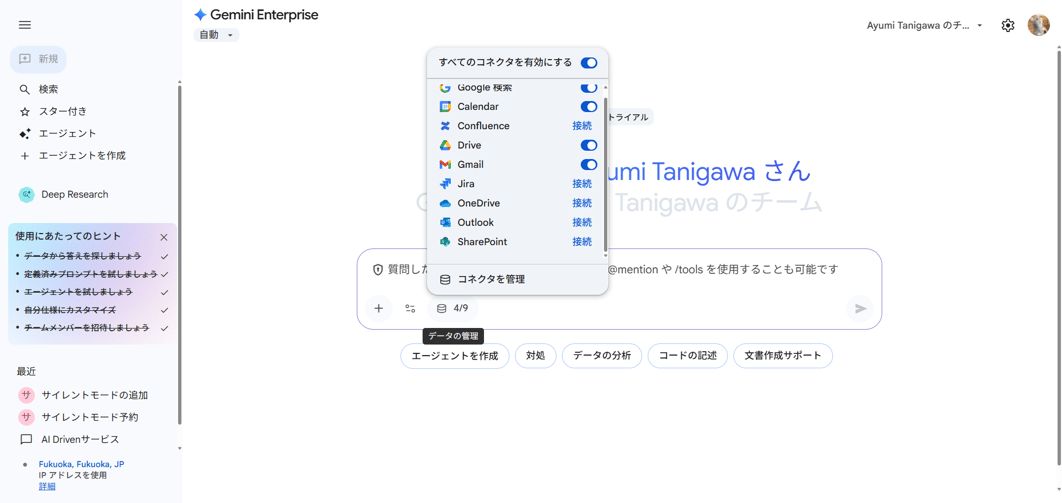Click the エージェントを作成 suggestion chip
Image resolution: width=1062 pixels, height=503 pixels.
click(455, 356)
